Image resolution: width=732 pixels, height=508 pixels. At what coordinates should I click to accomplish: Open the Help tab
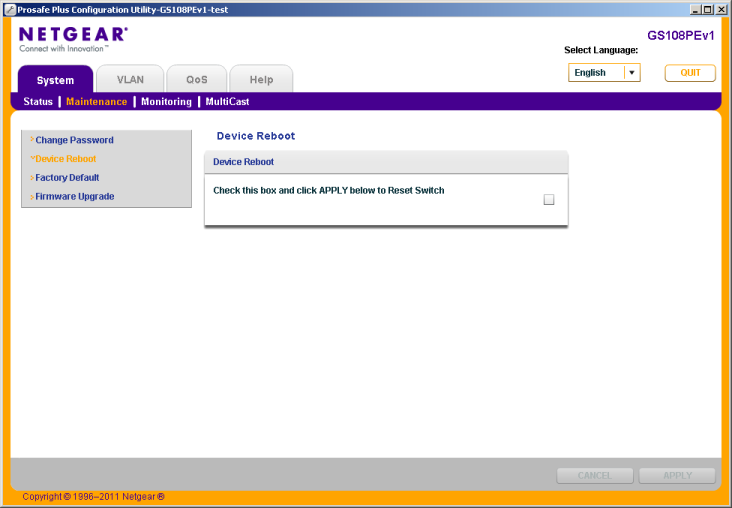(x=261, y=79)
